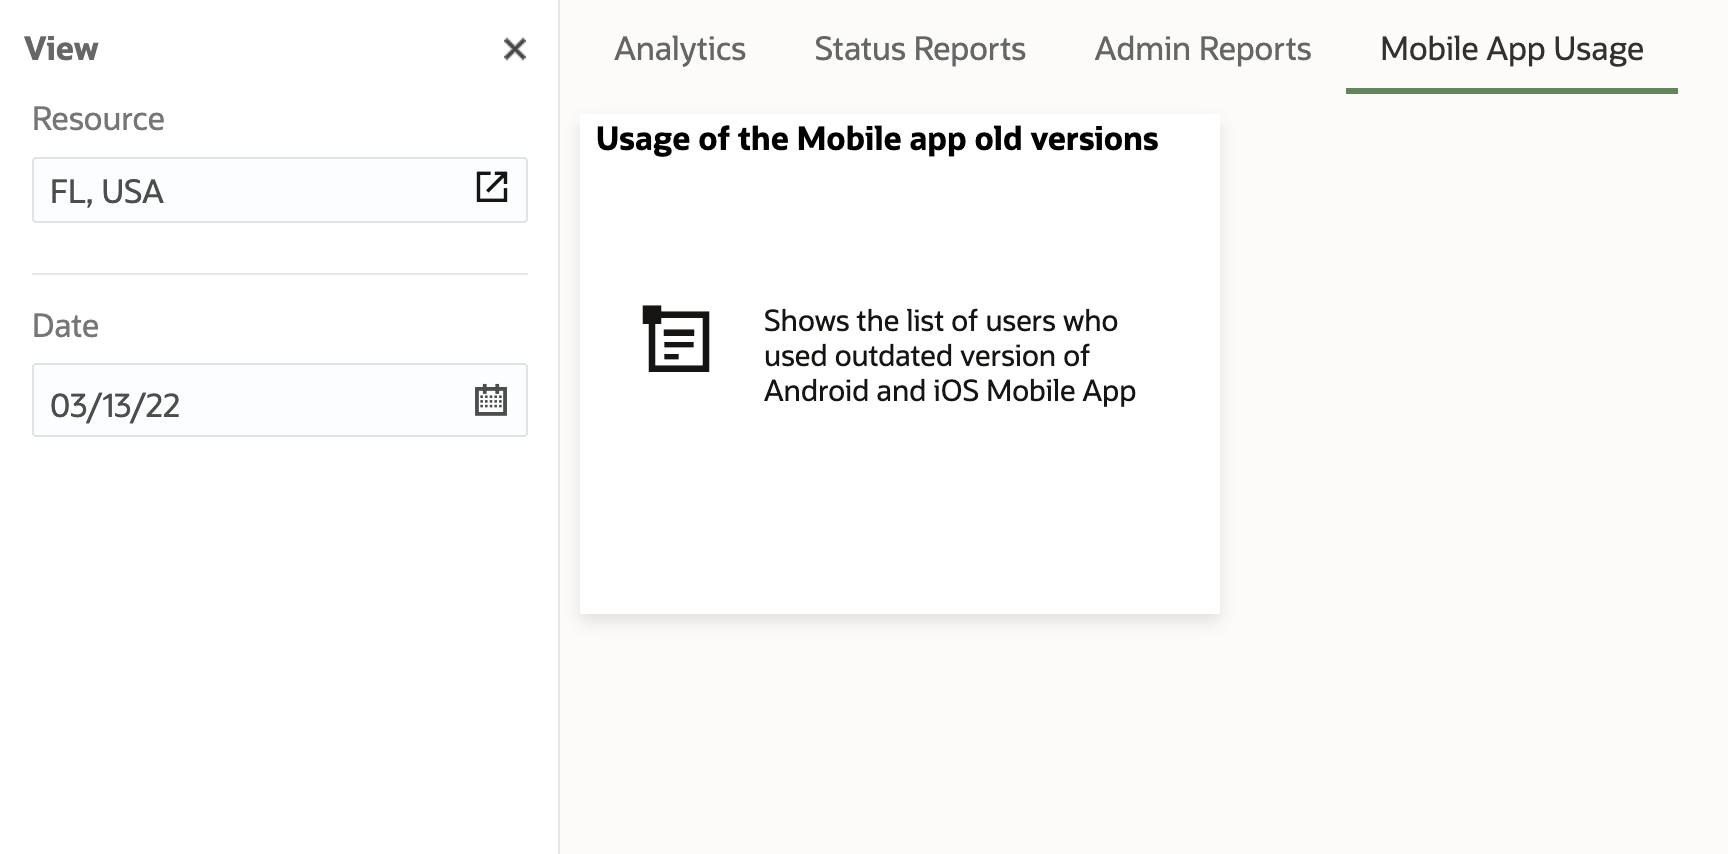Select the Mobile App Usage tab

(1511, 49)
